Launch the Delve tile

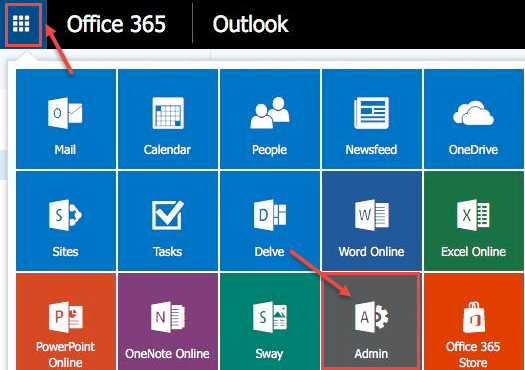[x=270, y=221]
